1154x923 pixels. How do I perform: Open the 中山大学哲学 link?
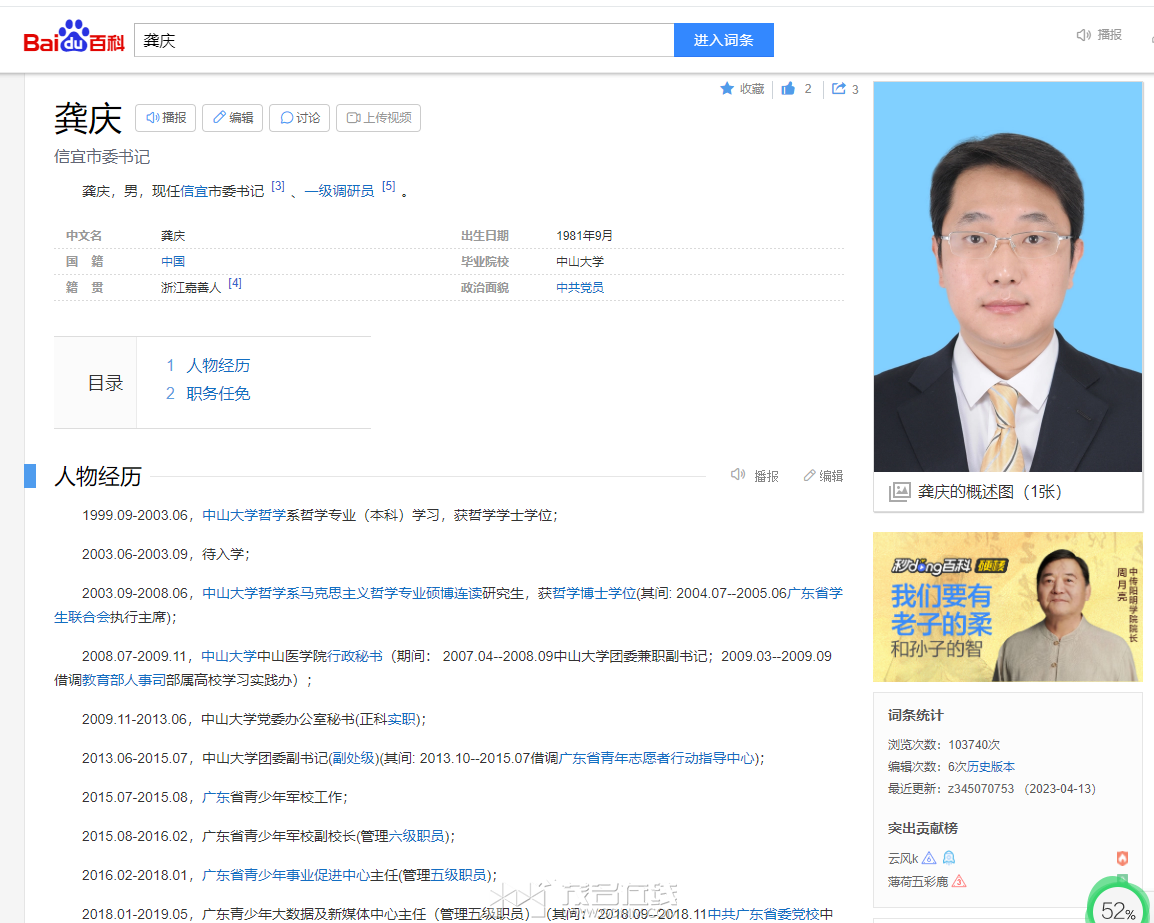[x=244, y=515]
